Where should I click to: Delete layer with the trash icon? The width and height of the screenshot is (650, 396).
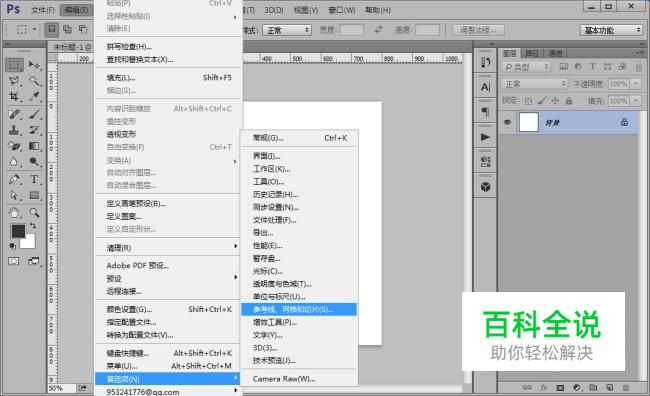(626, 388)
